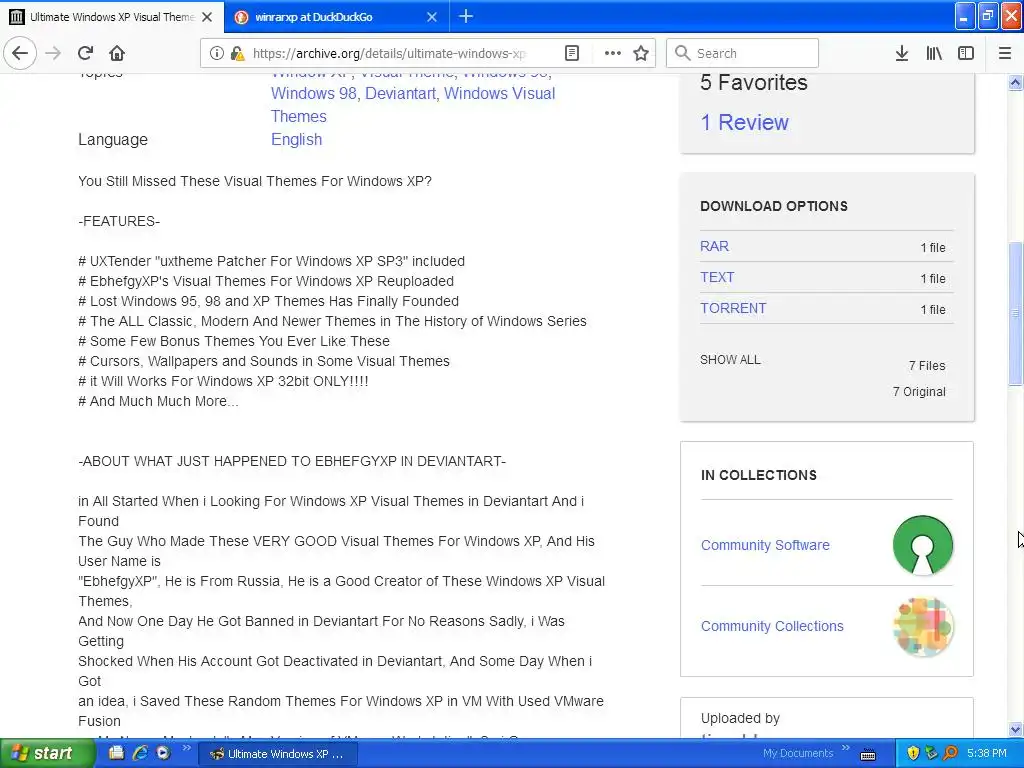Click the scrollbar down arrow
Image resolution: width=1024 pixels, height=768 pixels.
point(1015,729)
